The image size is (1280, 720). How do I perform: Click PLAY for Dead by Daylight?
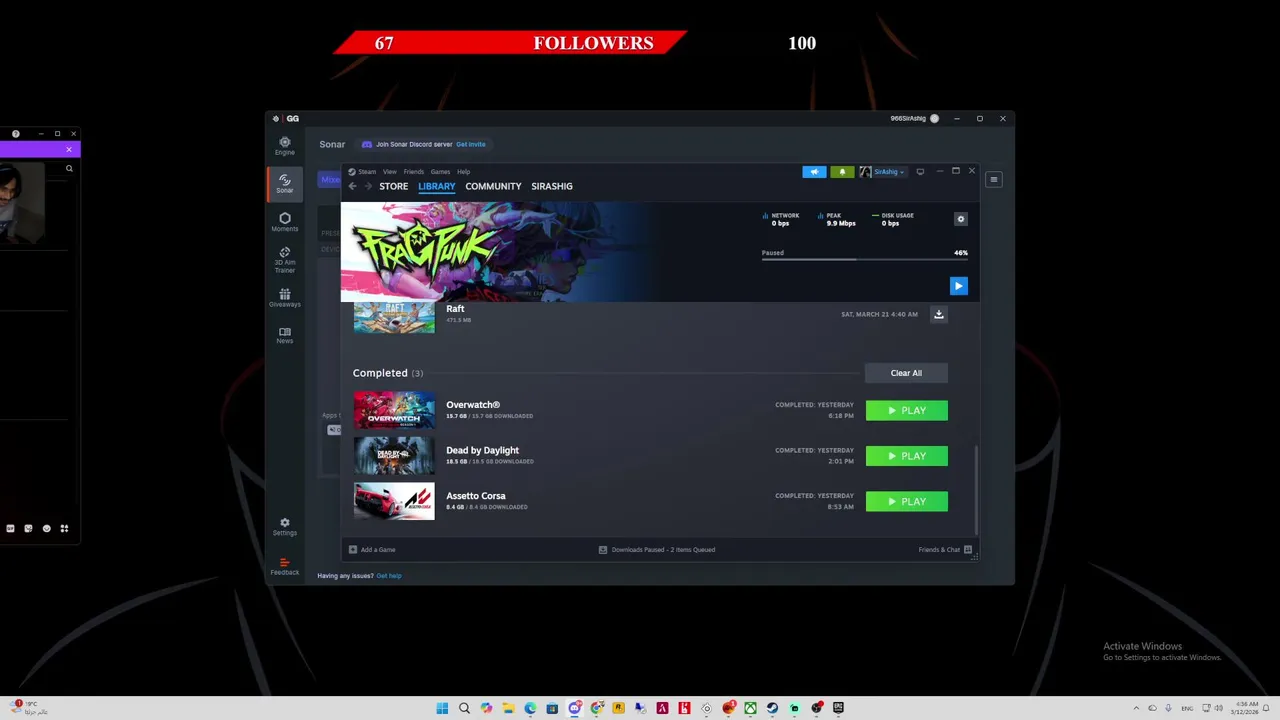[x=906, y=456]
